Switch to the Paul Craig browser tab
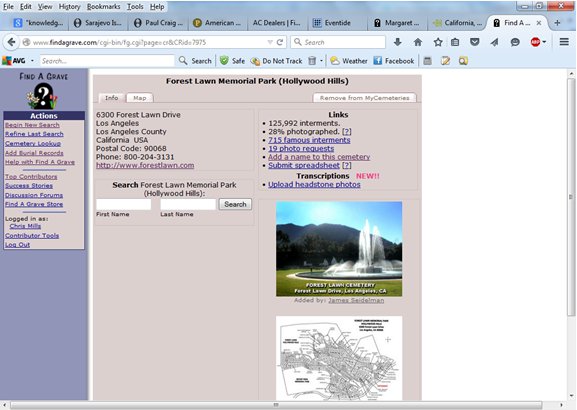Image resolution: width=577 pixels, height=410 pixels. pyautogui.click(x=159, y=23)
